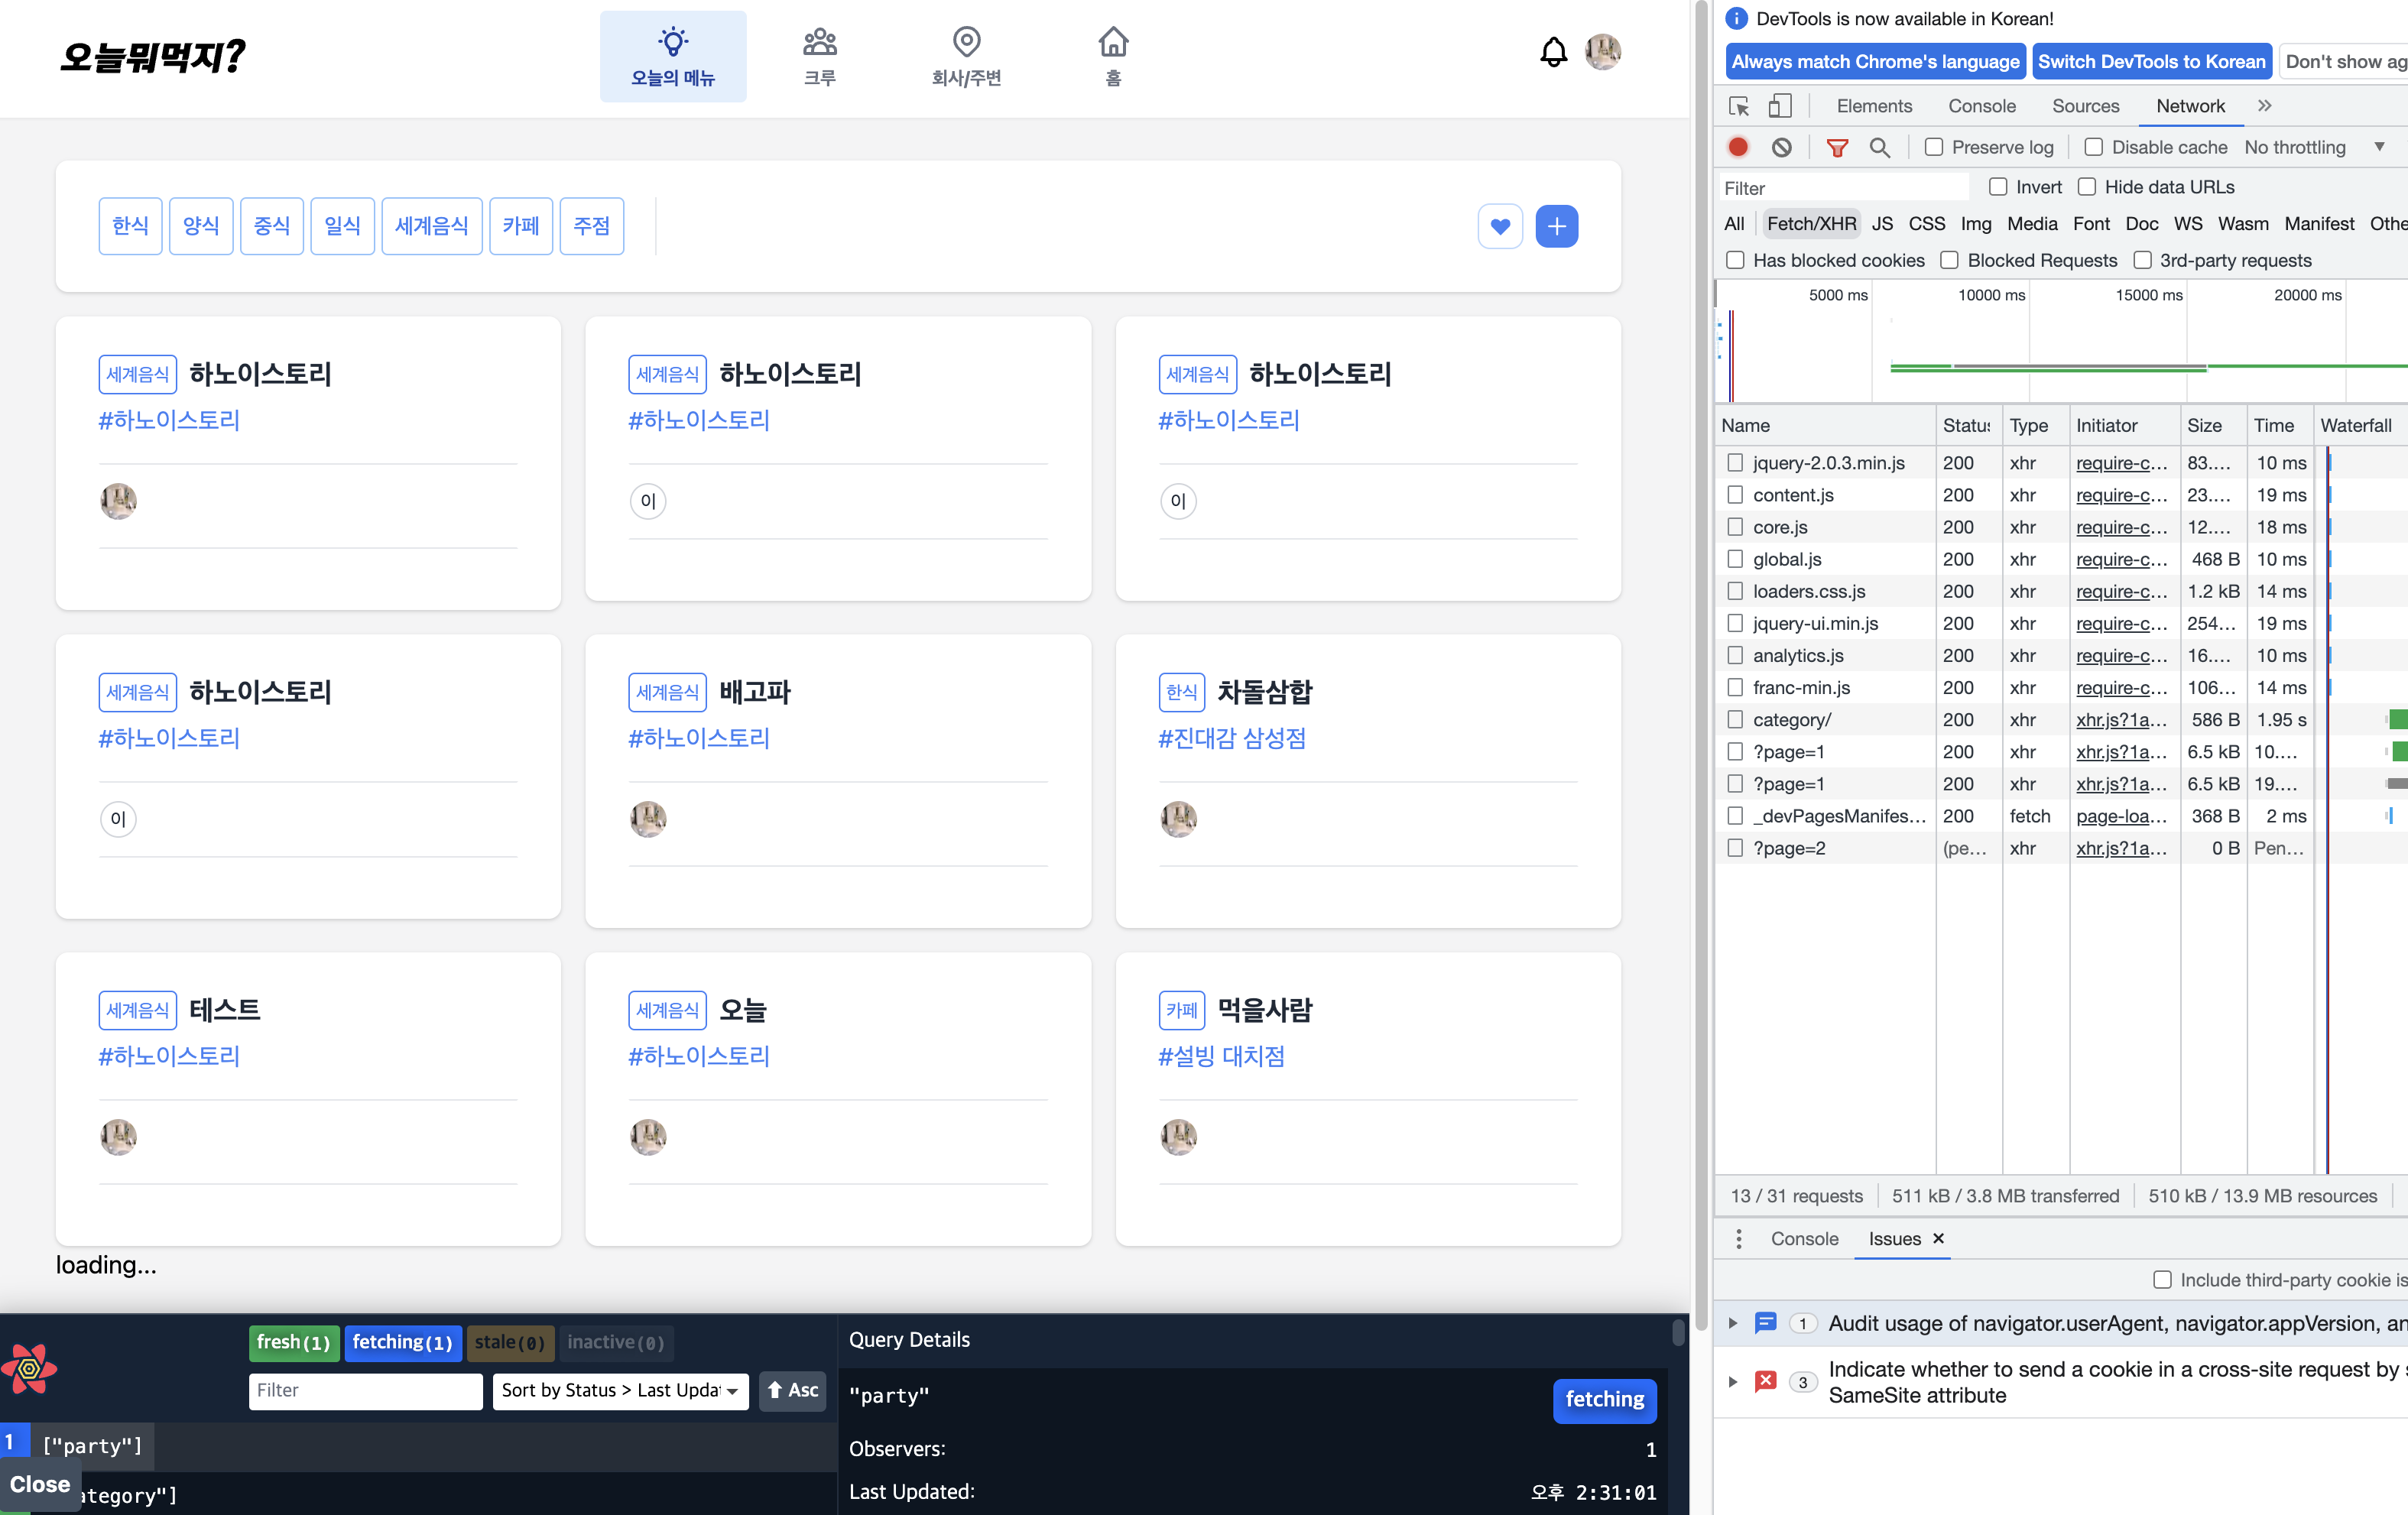
Task: Expand the SameSite cookie issue
Action: click(x=1733, y=1382)
